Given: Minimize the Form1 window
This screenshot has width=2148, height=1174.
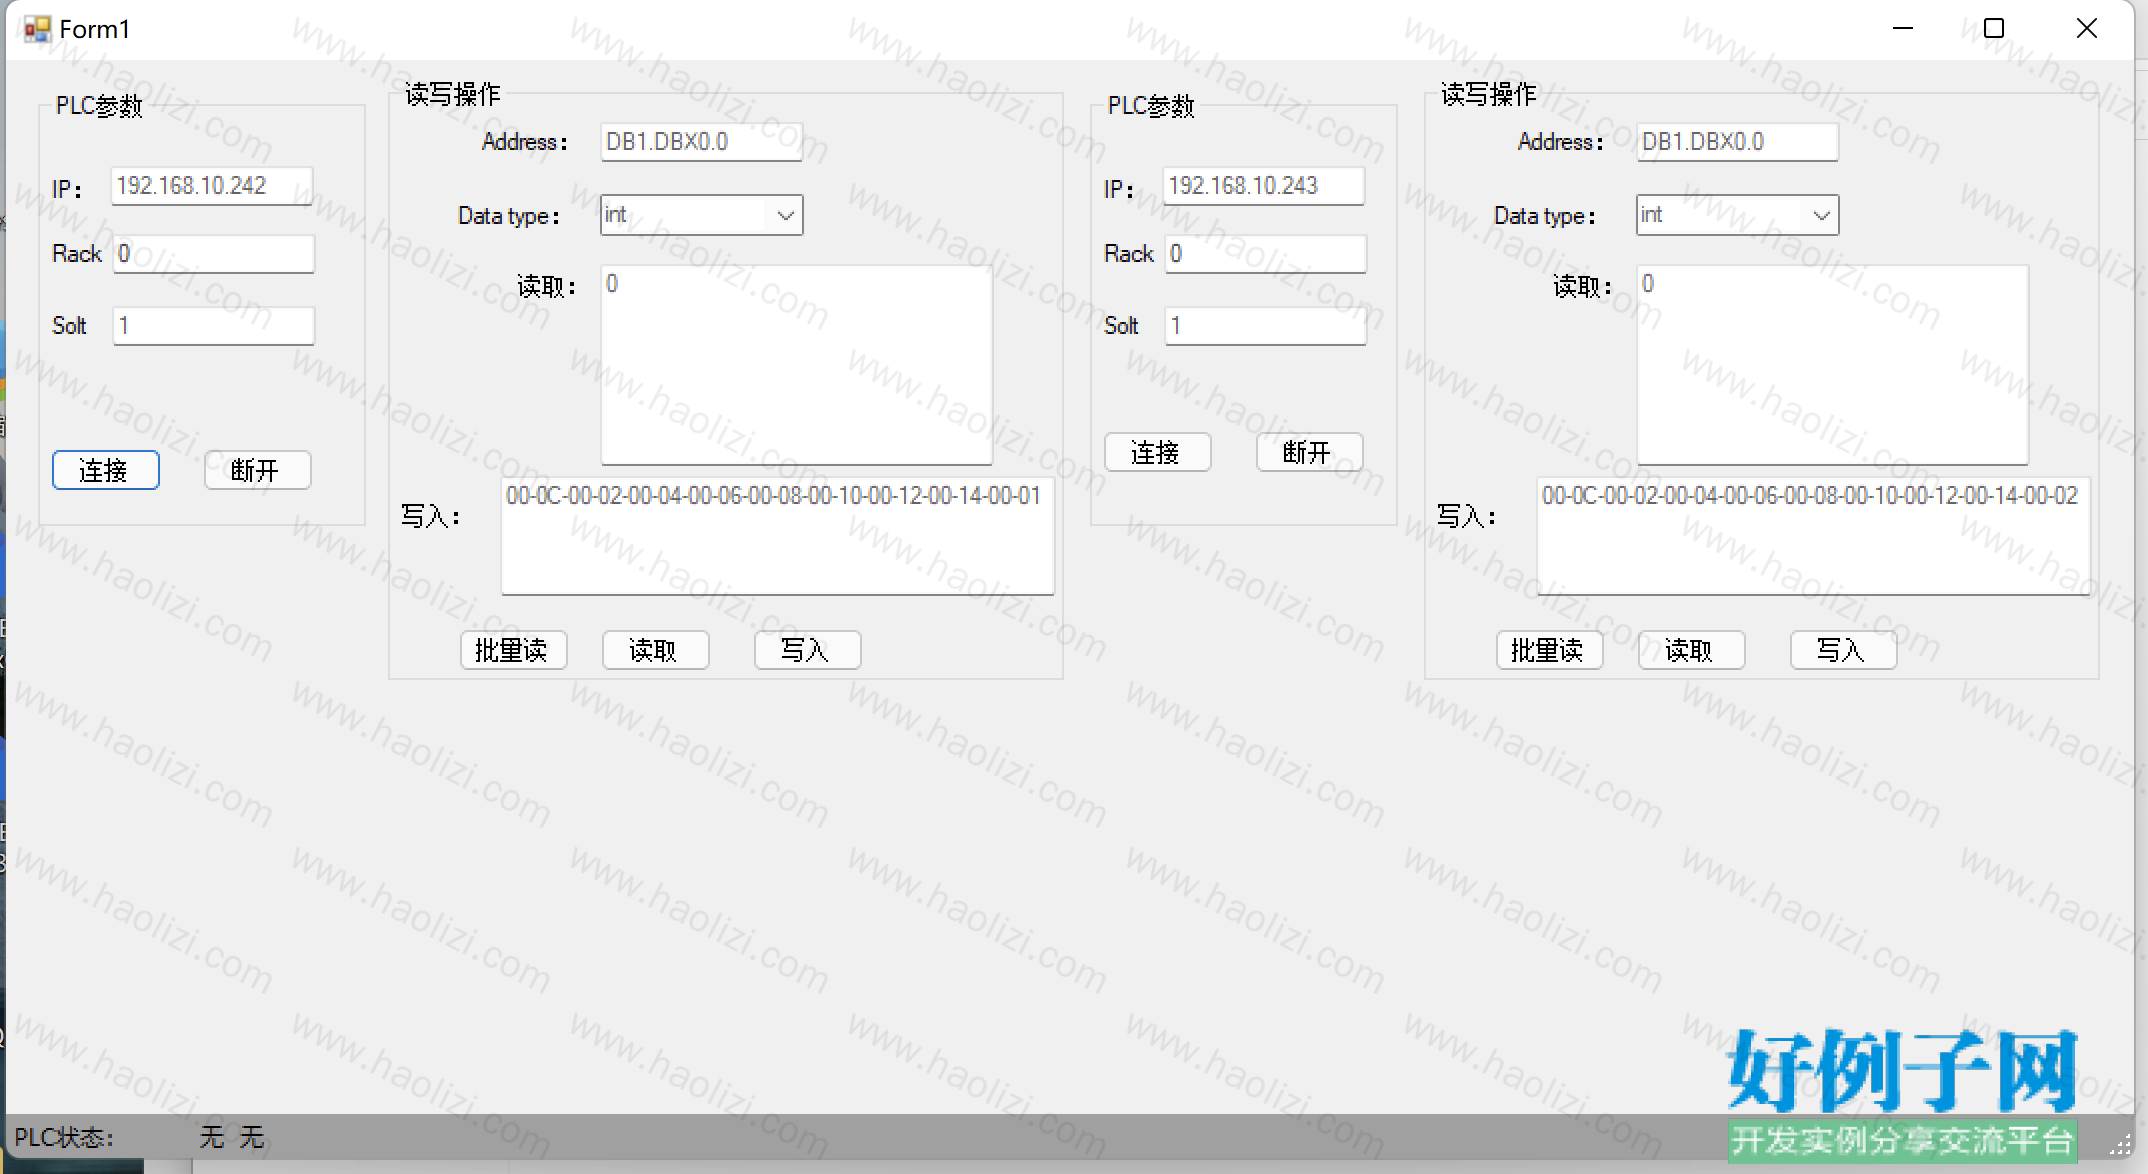Looking at the screenshot, I should point(1903,29).
